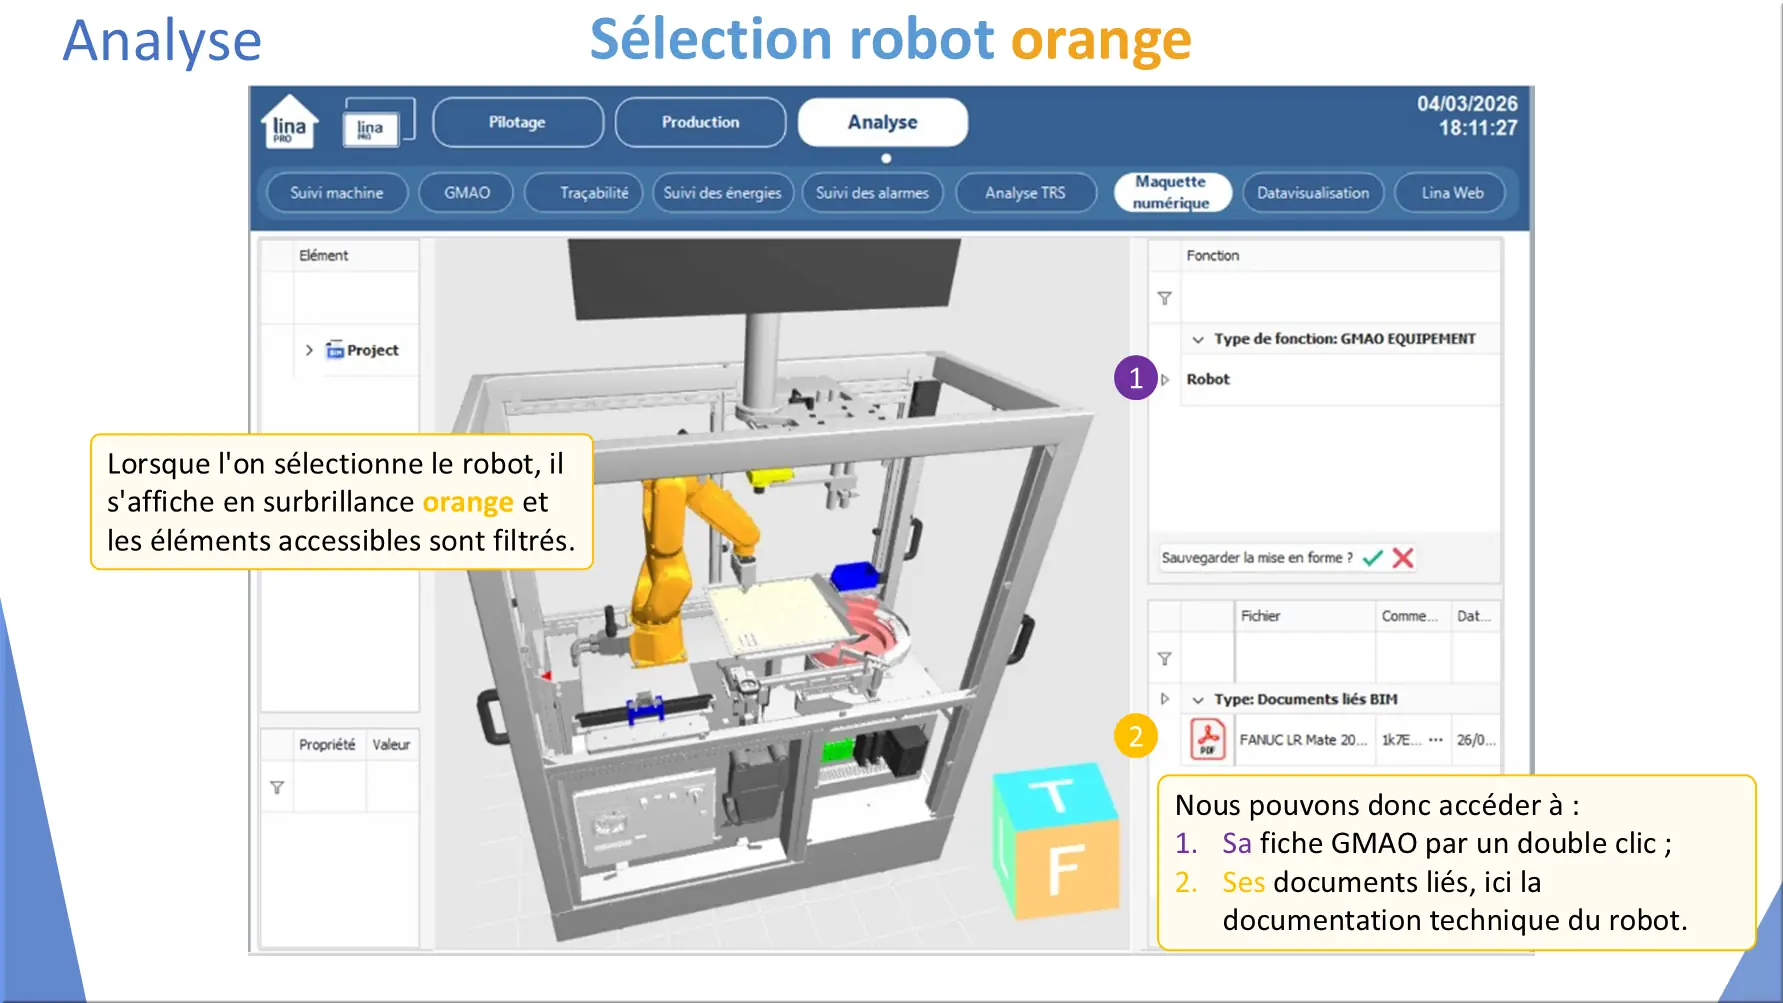Click the Propriété filter funnel icon

click(277, 788)
